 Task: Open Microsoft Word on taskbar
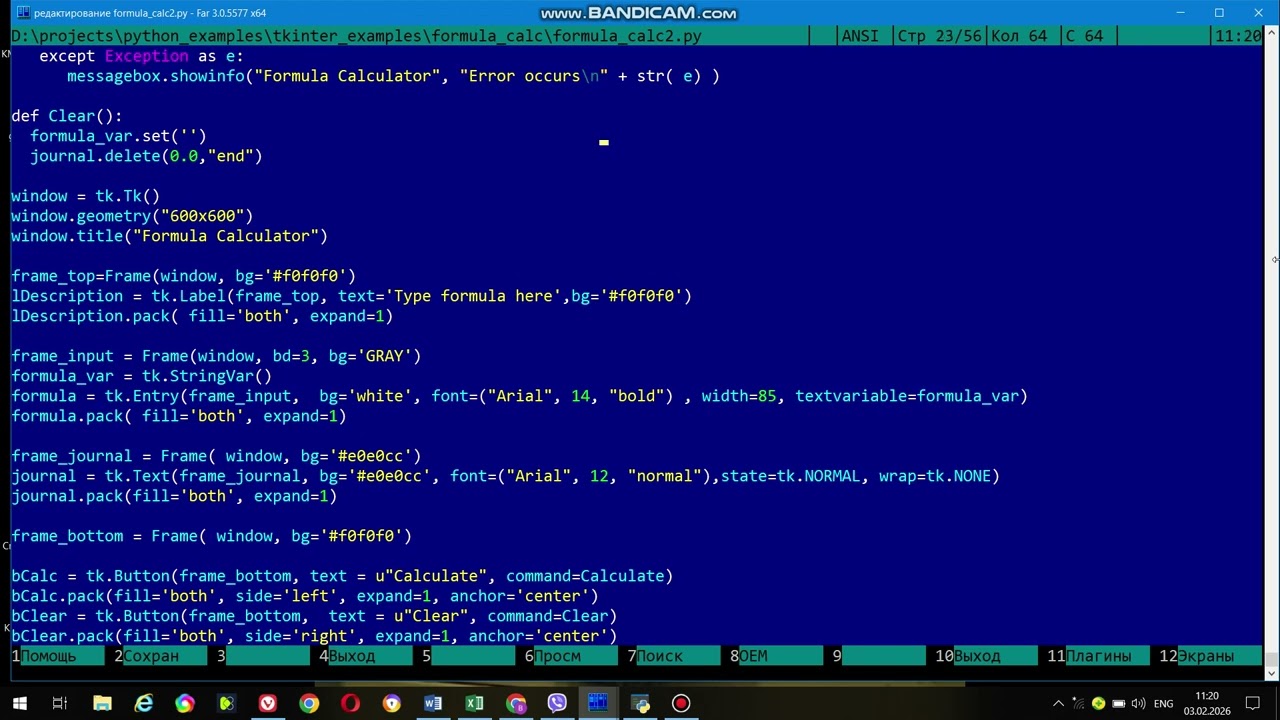point(433,703)
